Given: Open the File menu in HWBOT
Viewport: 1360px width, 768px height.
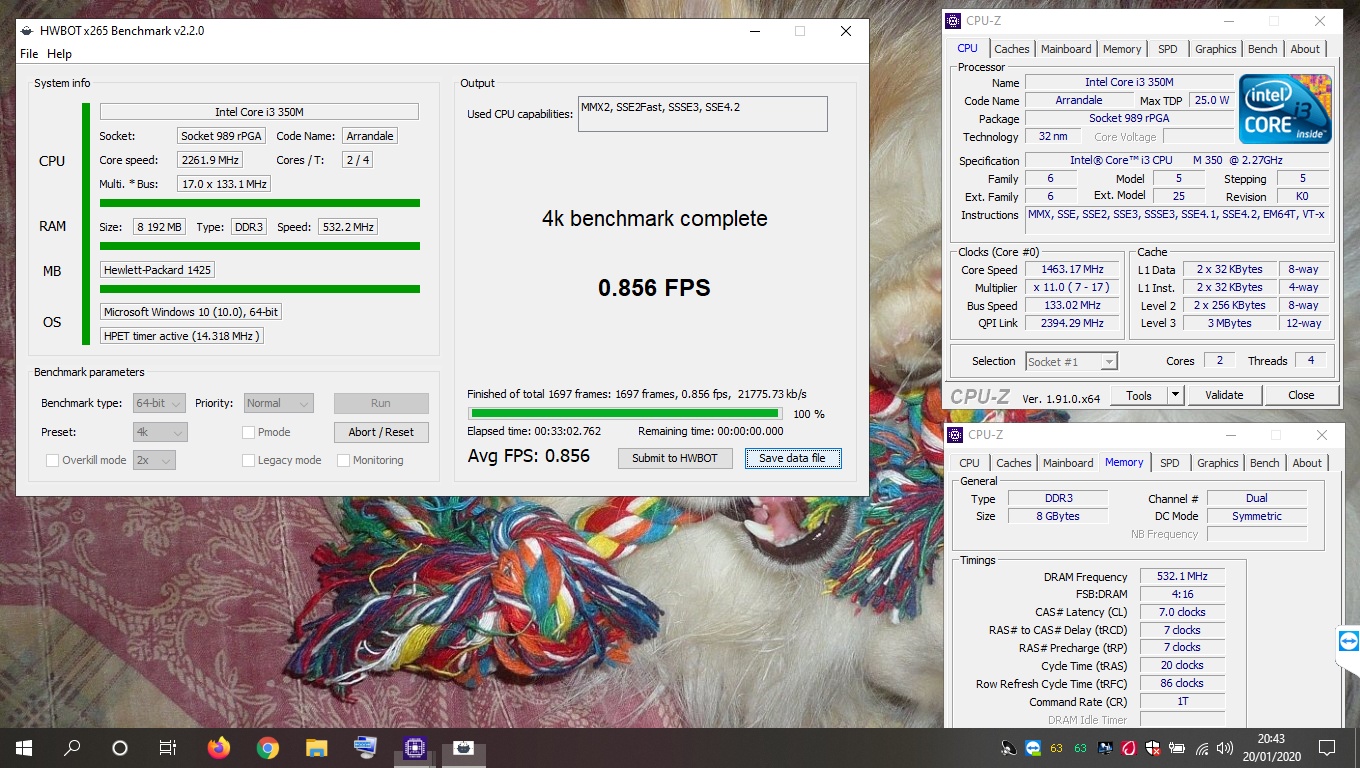Looking at the screenshot, I should pos(29,54).
